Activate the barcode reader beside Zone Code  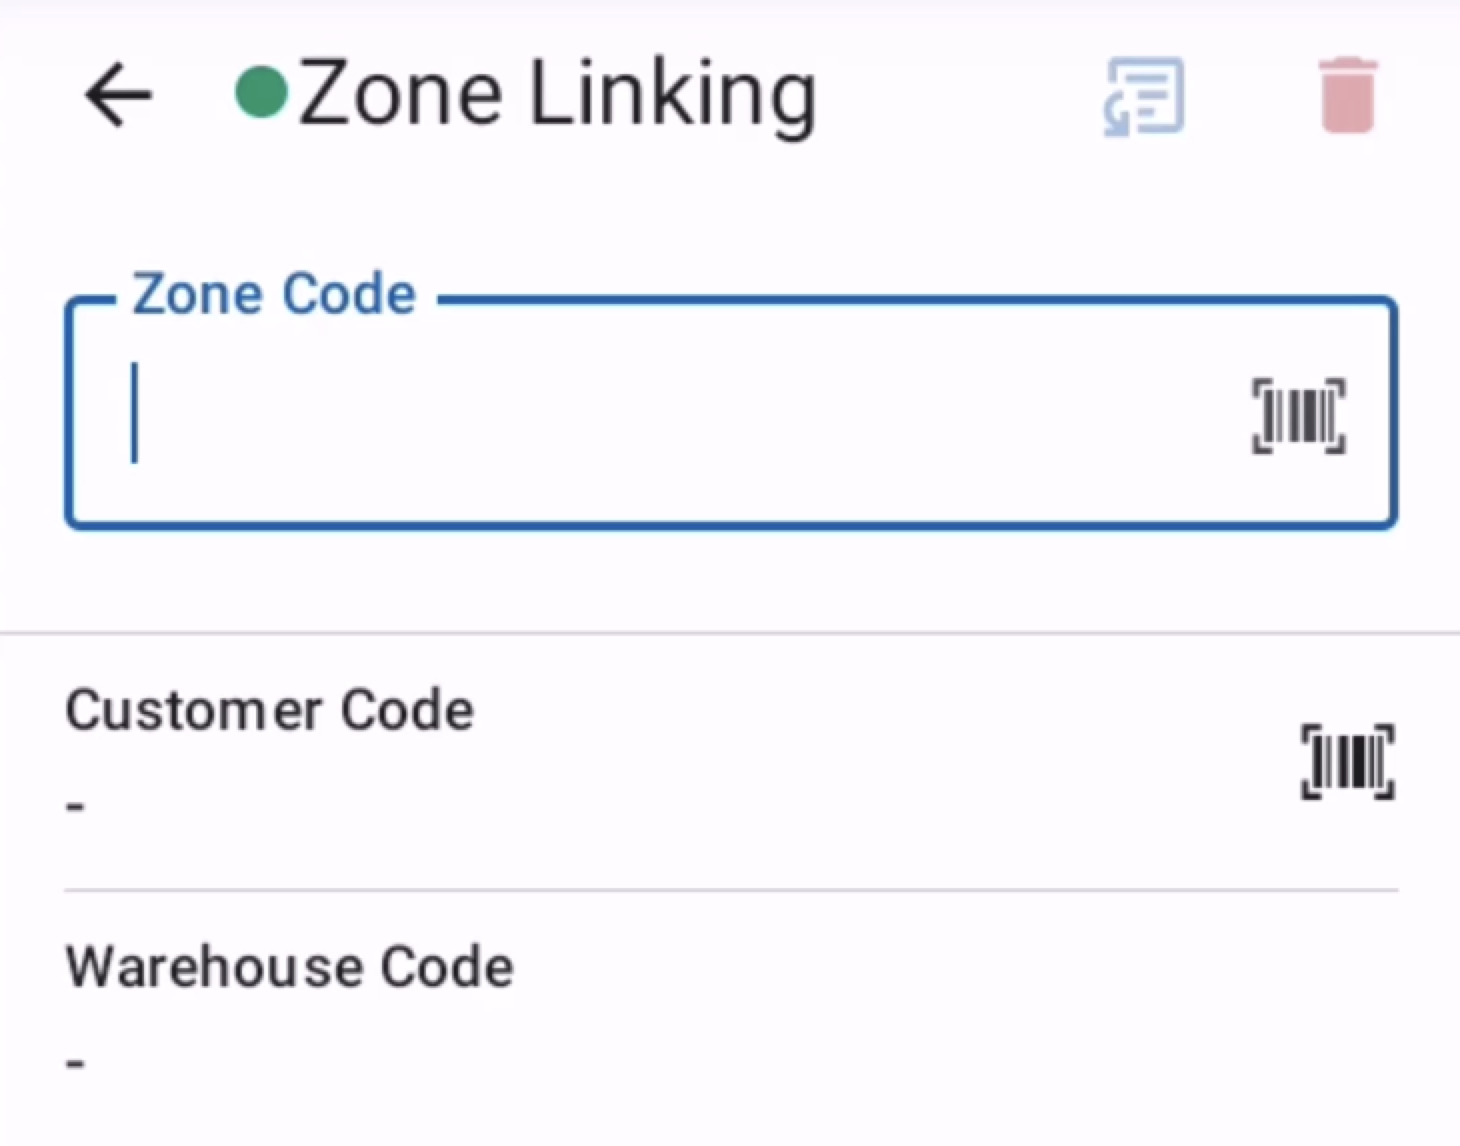1297,417
